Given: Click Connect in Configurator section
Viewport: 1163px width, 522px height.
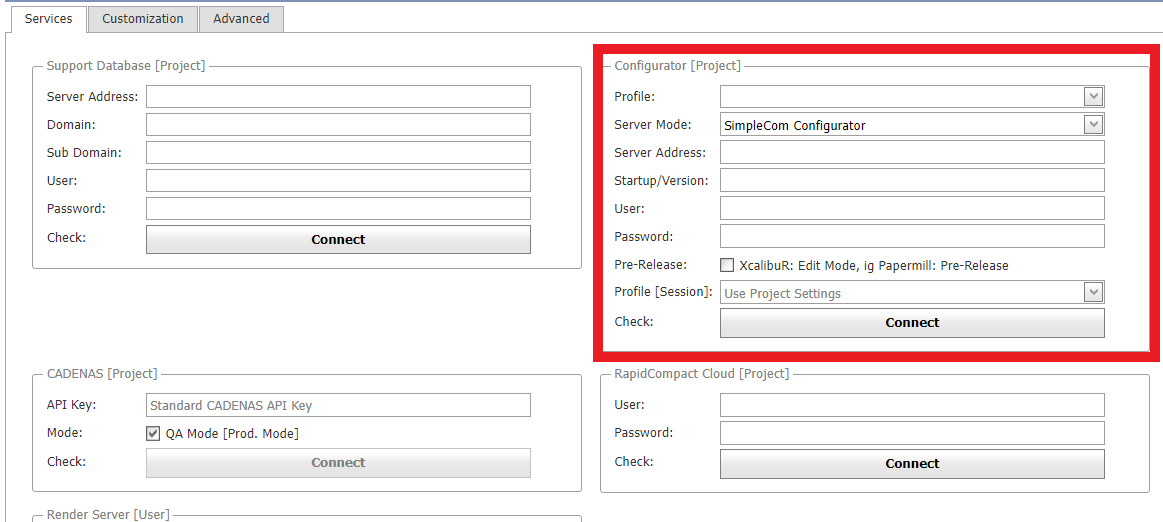Looking at the screenshot, I should pyautogui.click(x=912, y=323).
